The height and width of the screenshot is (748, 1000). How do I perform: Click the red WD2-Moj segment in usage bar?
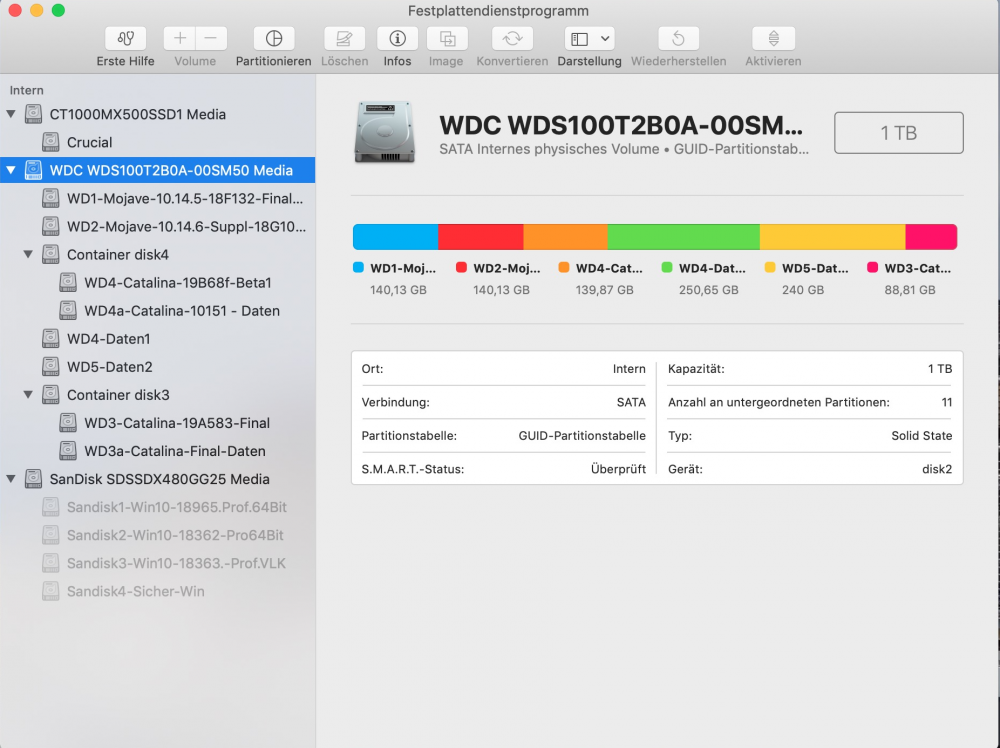[x=481, y=237]
